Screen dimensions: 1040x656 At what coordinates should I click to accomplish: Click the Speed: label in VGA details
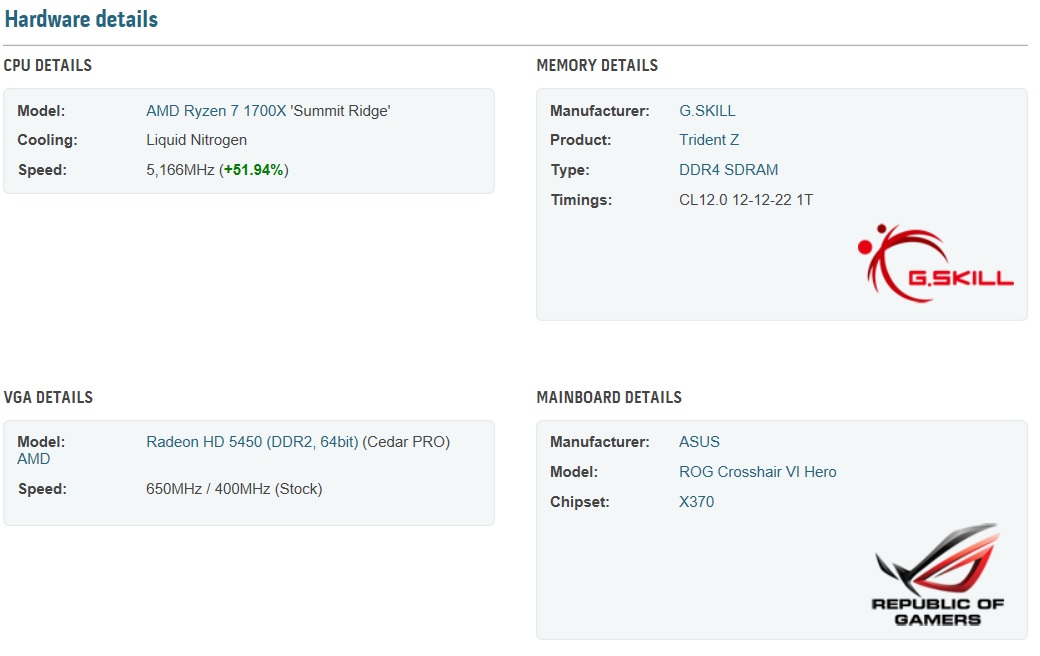click(x=42, y=489)
